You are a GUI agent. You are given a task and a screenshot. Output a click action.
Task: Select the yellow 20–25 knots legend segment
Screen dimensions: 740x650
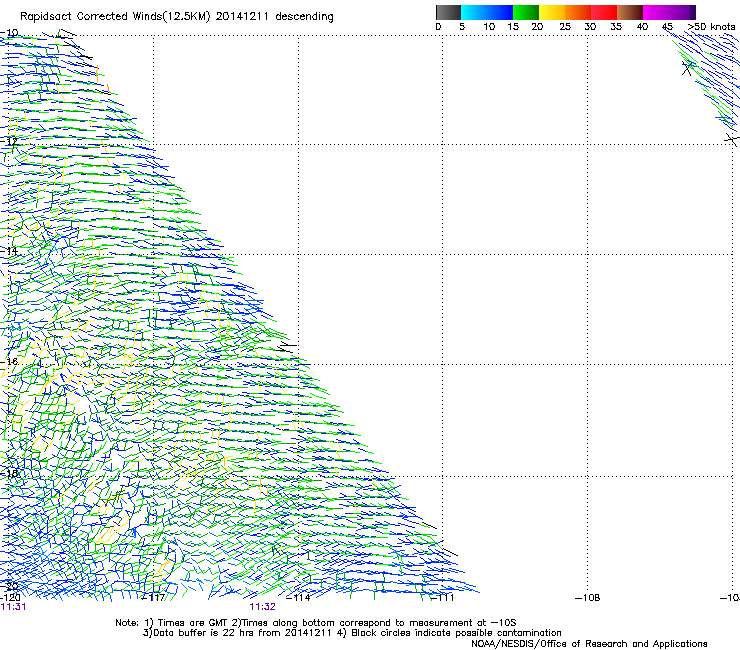(x=552, y=12)
